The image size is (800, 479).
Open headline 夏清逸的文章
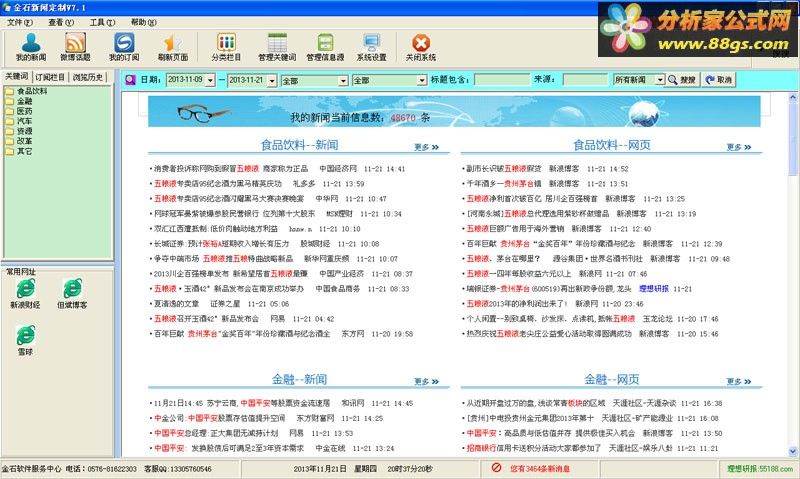[x=177, y=304]
